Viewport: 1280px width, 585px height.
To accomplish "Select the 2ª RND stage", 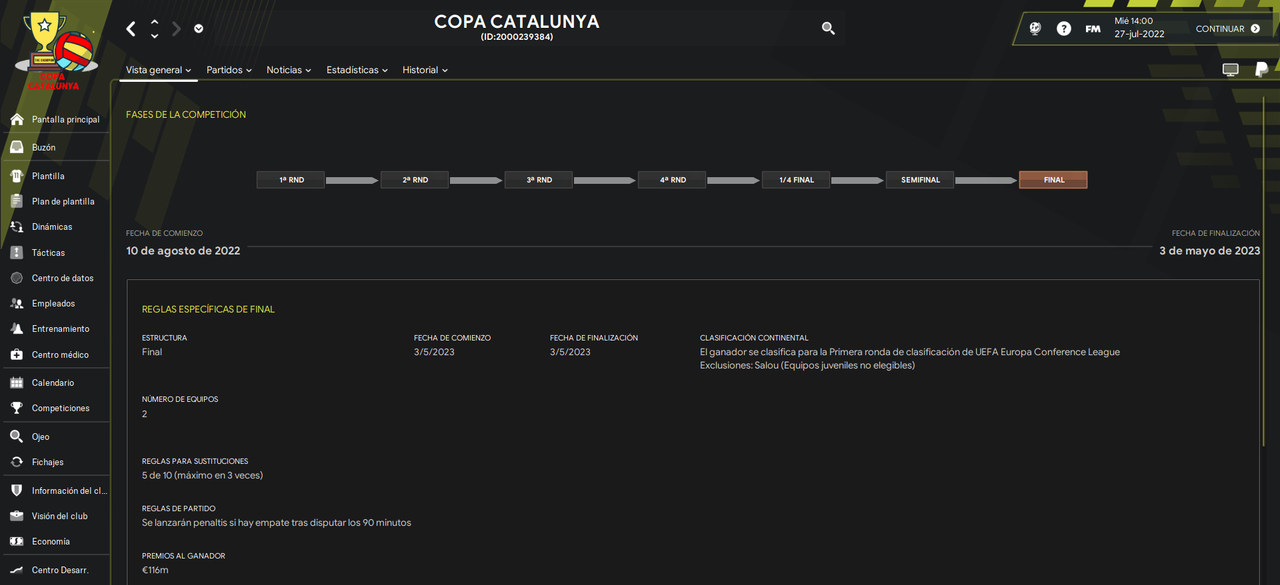I will 415,180.
